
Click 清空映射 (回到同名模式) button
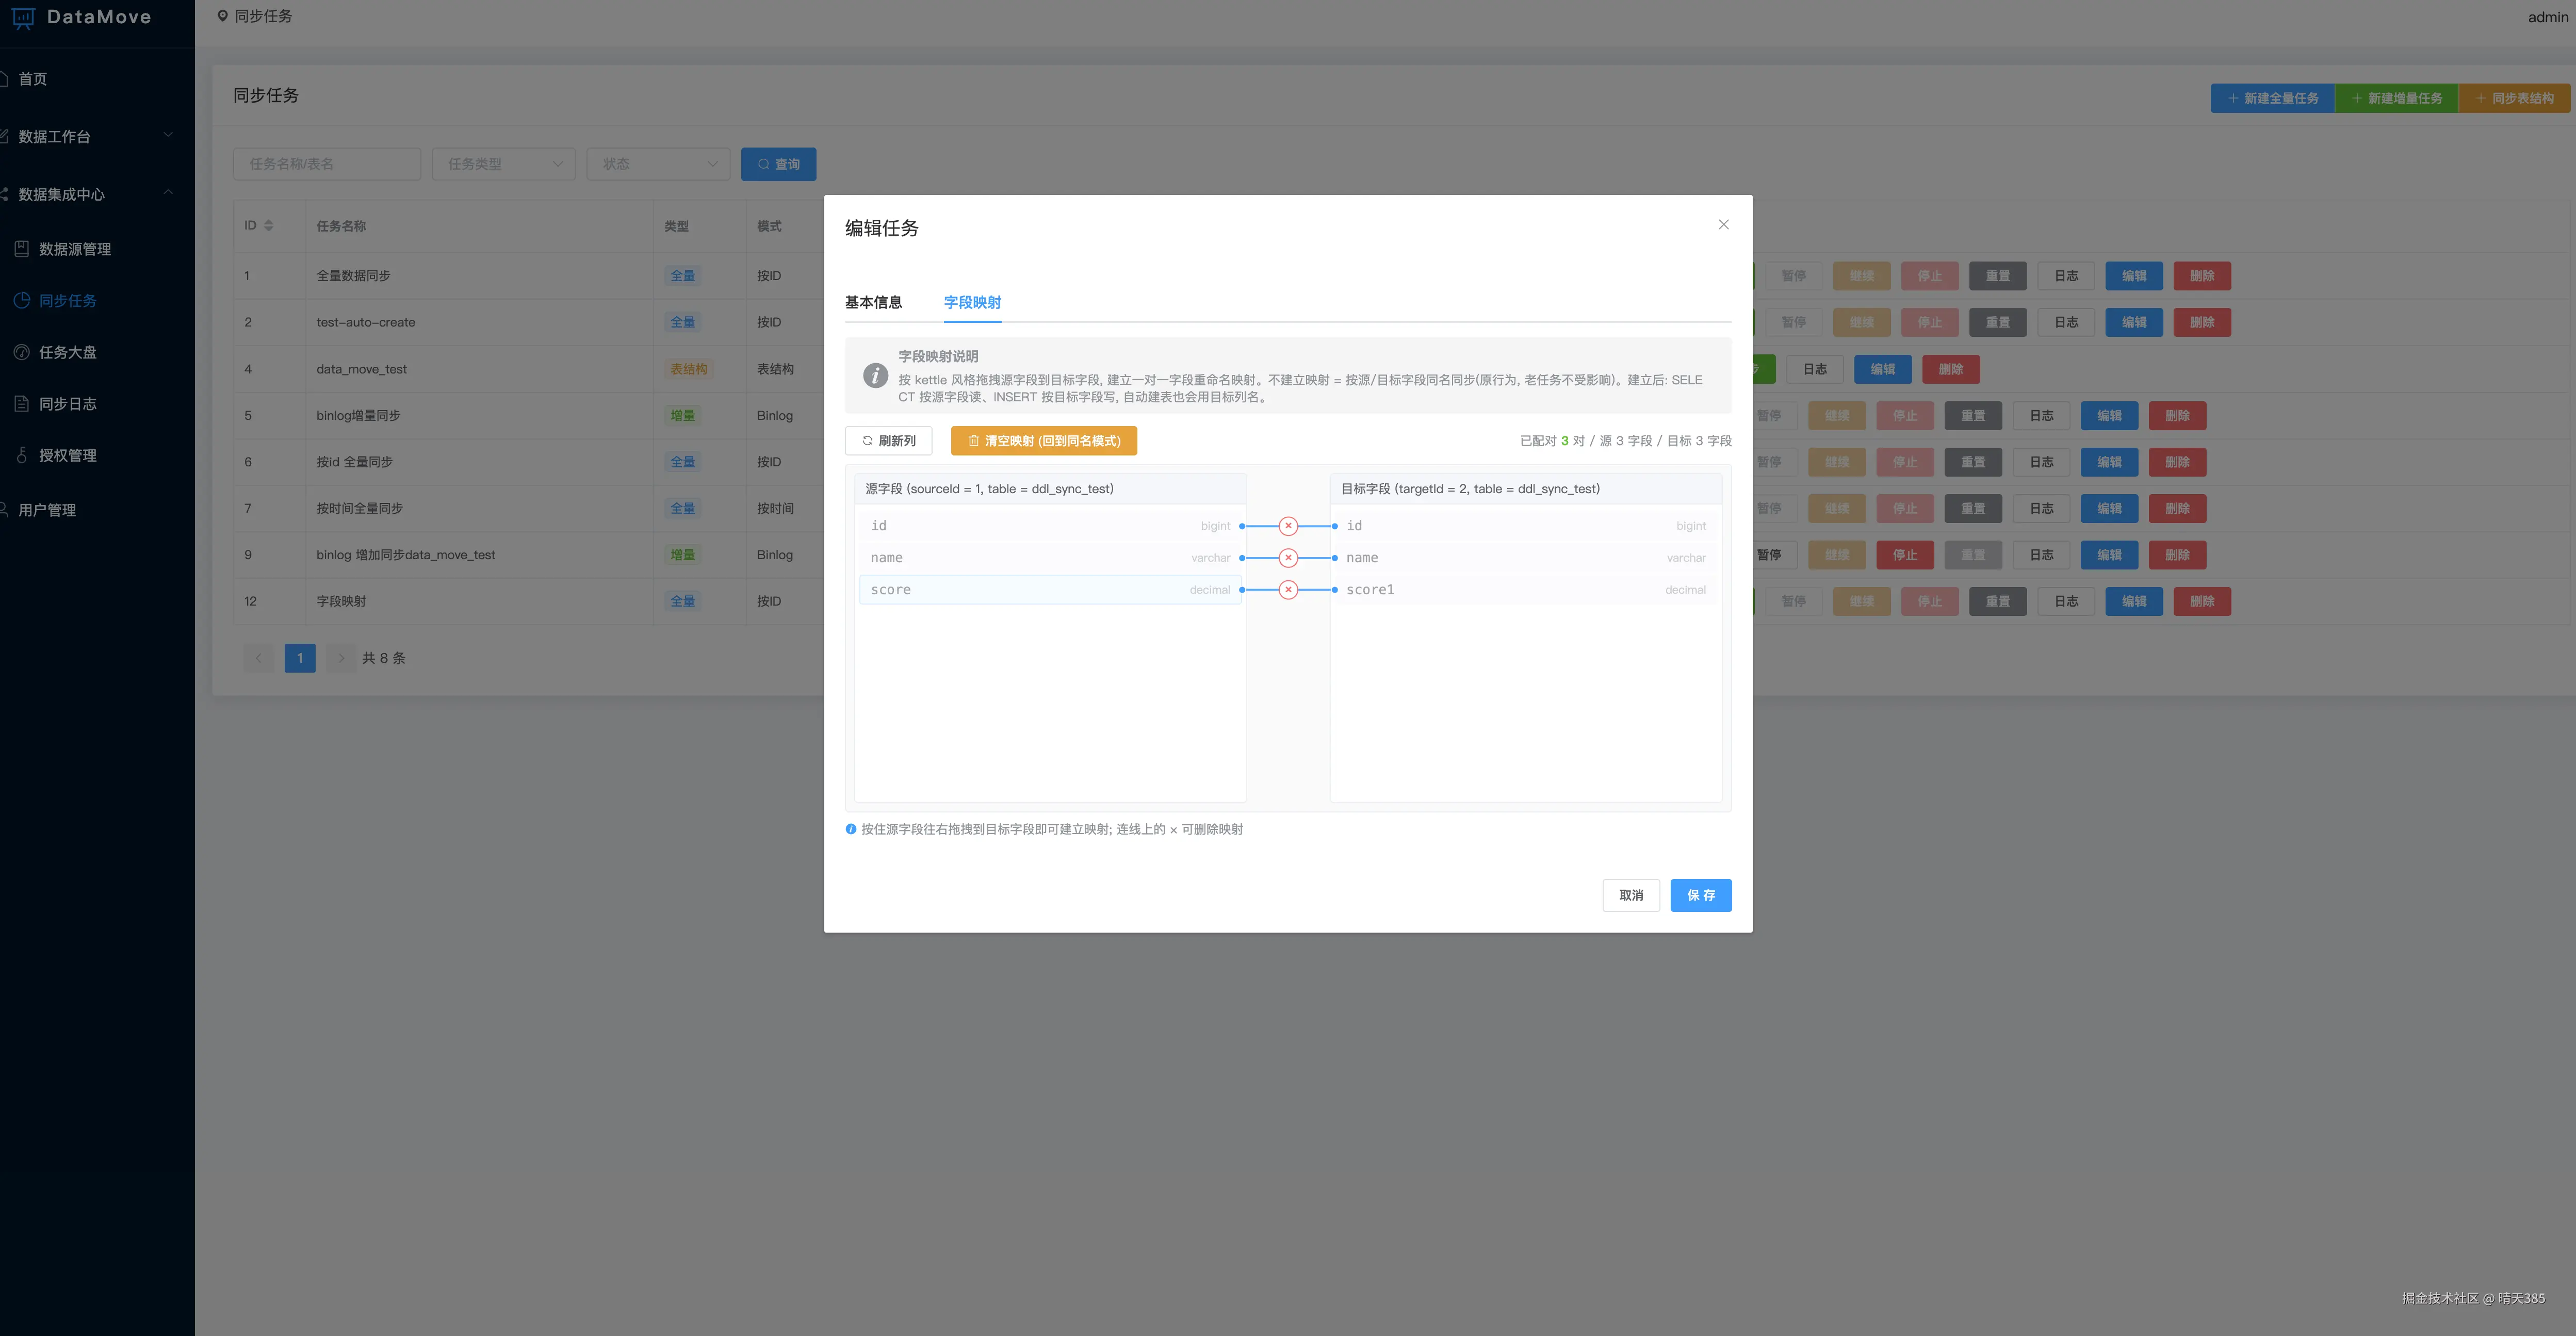pos(1043,441)
